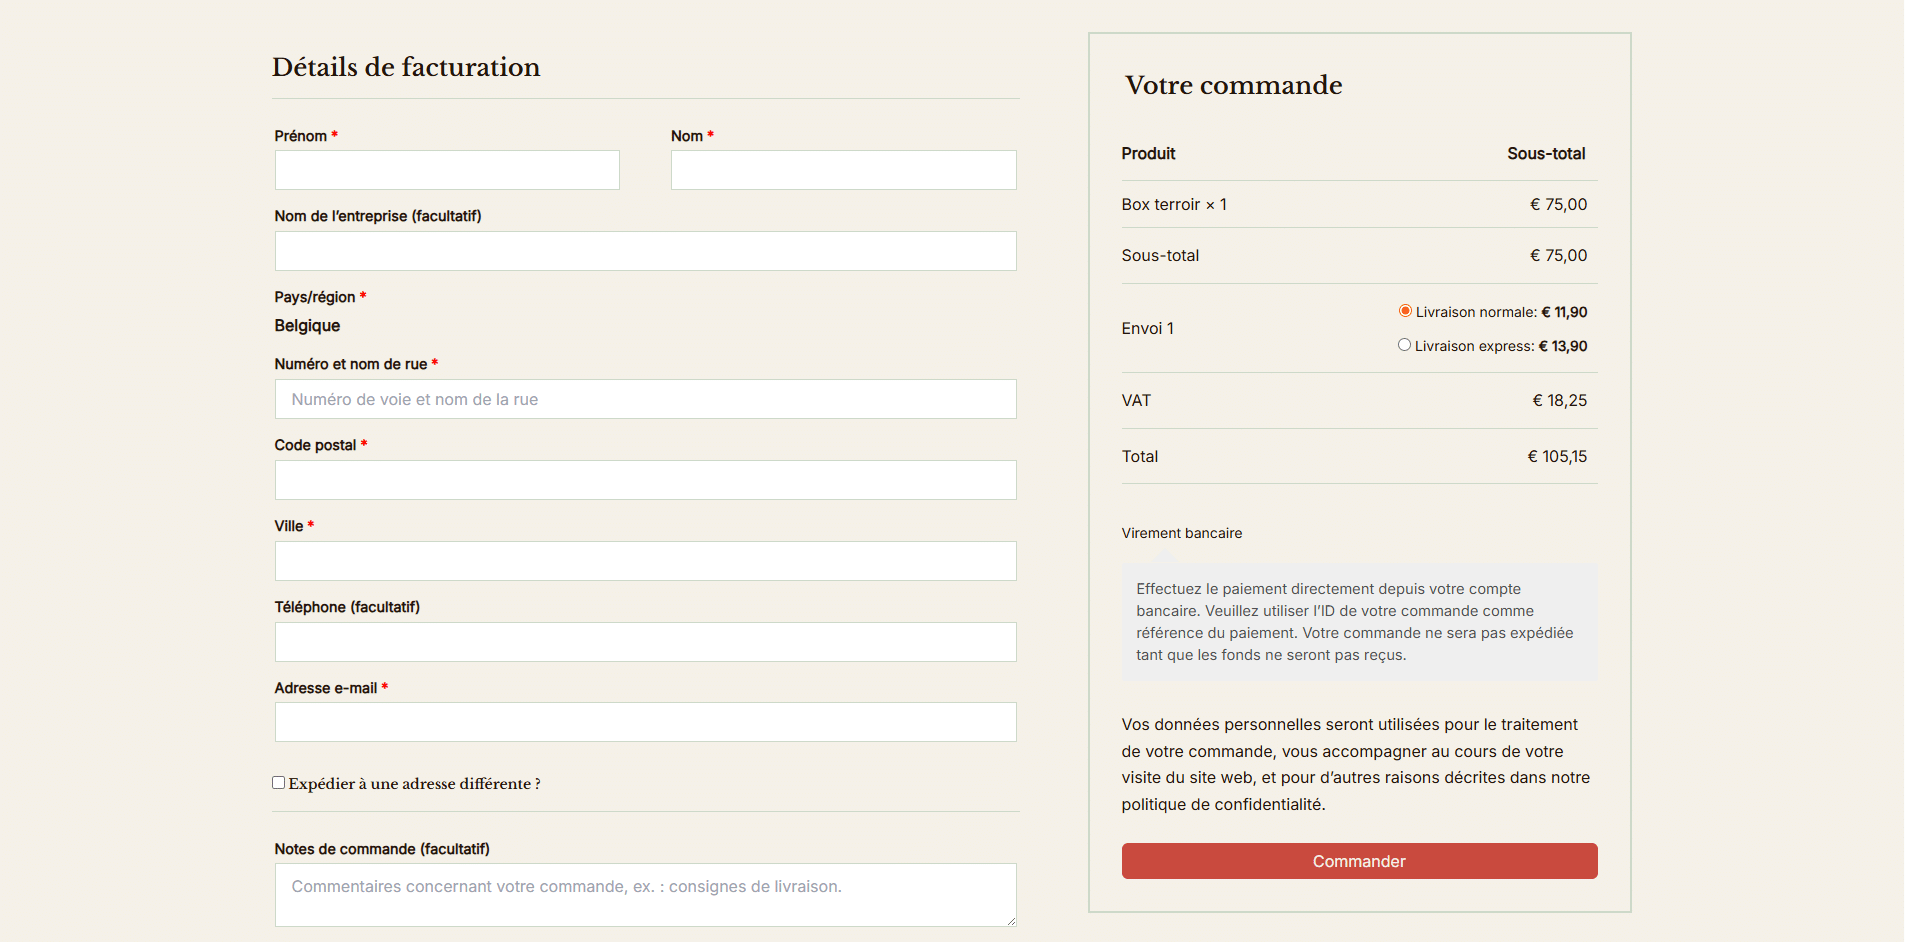Click the Nom input field
This screenshot has width=1905, height=942.
[843, 170]
